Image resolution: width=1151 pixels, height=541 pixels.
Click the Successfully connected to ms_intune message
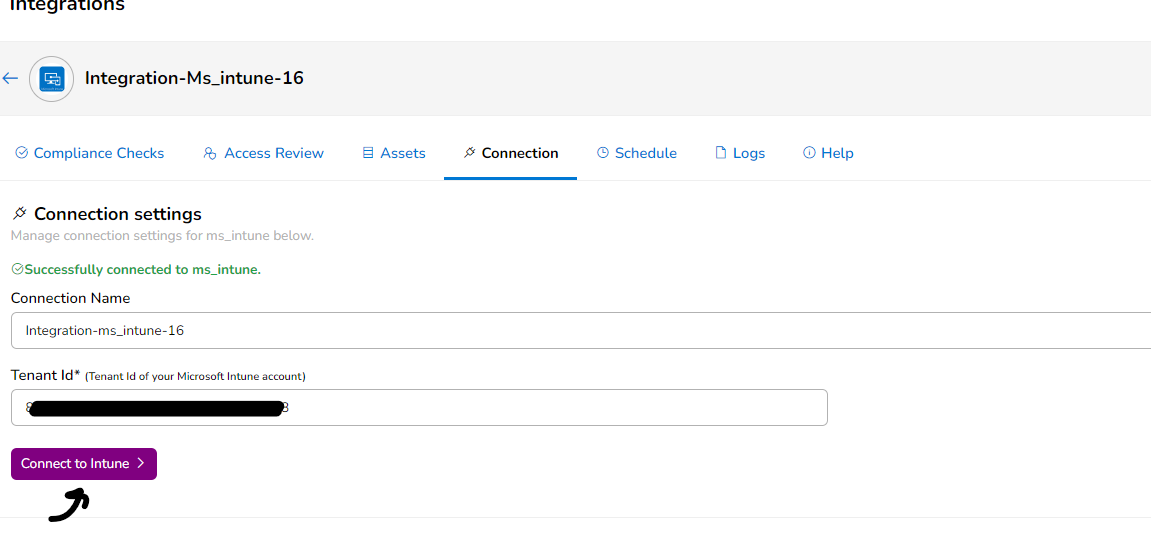tap(137, 269)
